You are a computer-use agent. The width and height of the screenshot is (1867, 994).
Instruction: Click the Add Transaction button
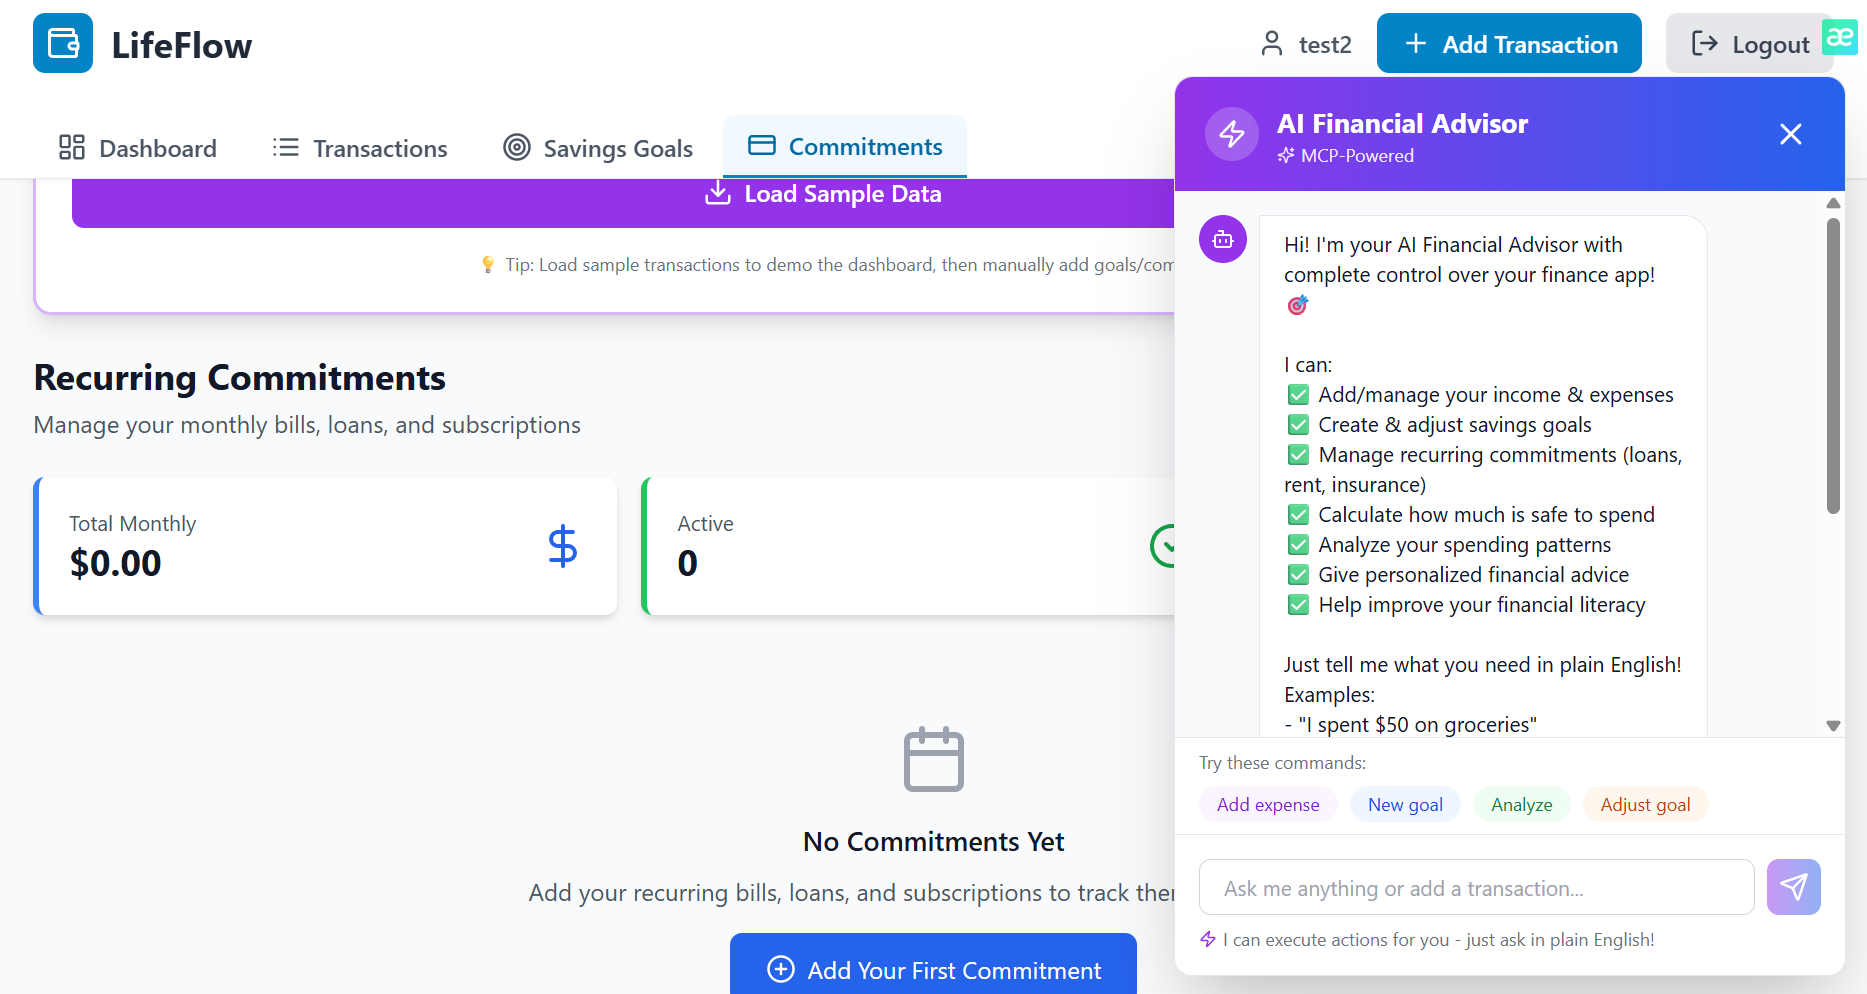click(1509, 43)
